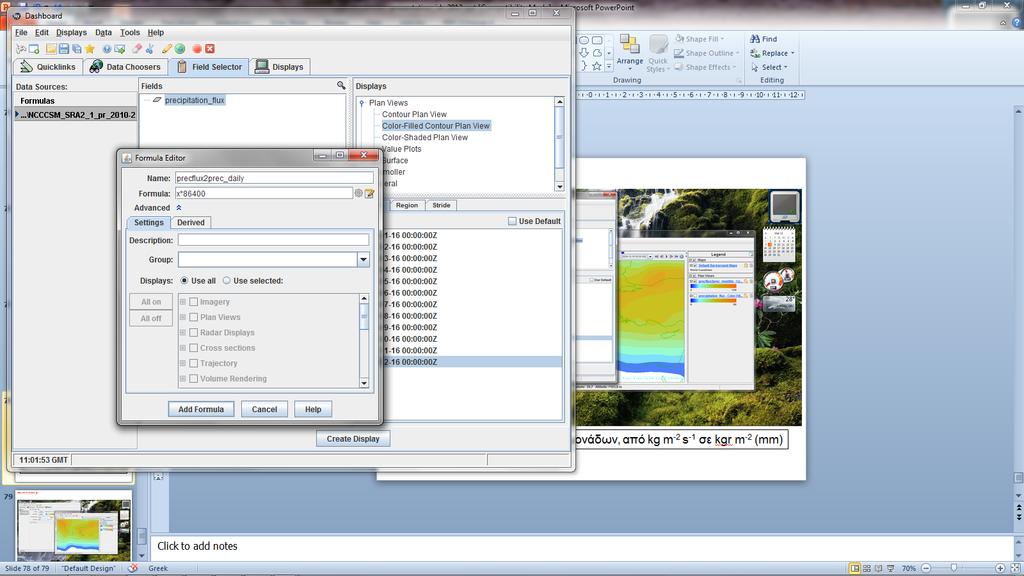The height and width of the screenshot is (576, 1024).
Task: Select the star shape in PowerPoint shapes gallery
Action: 597,67
